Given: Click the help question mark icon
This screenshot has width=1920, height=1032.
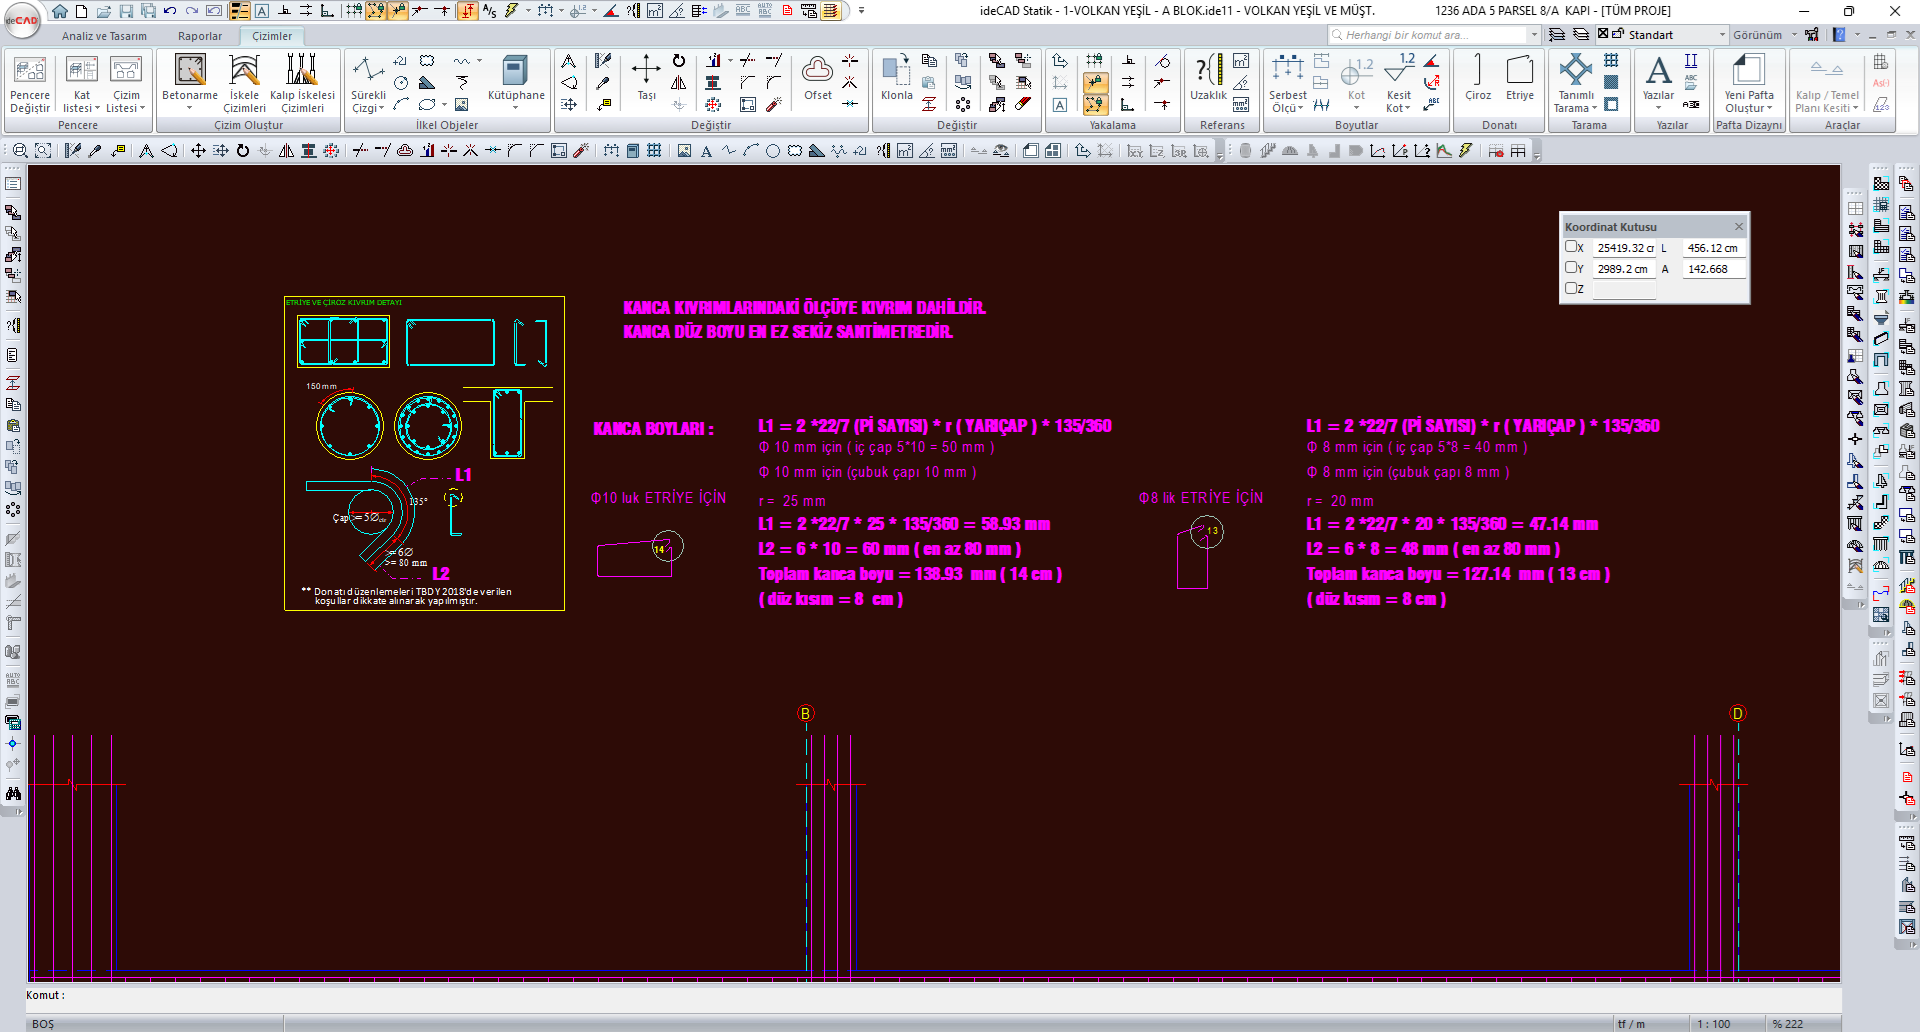Looking at the screenshot, I should [x=1838, y=34].
